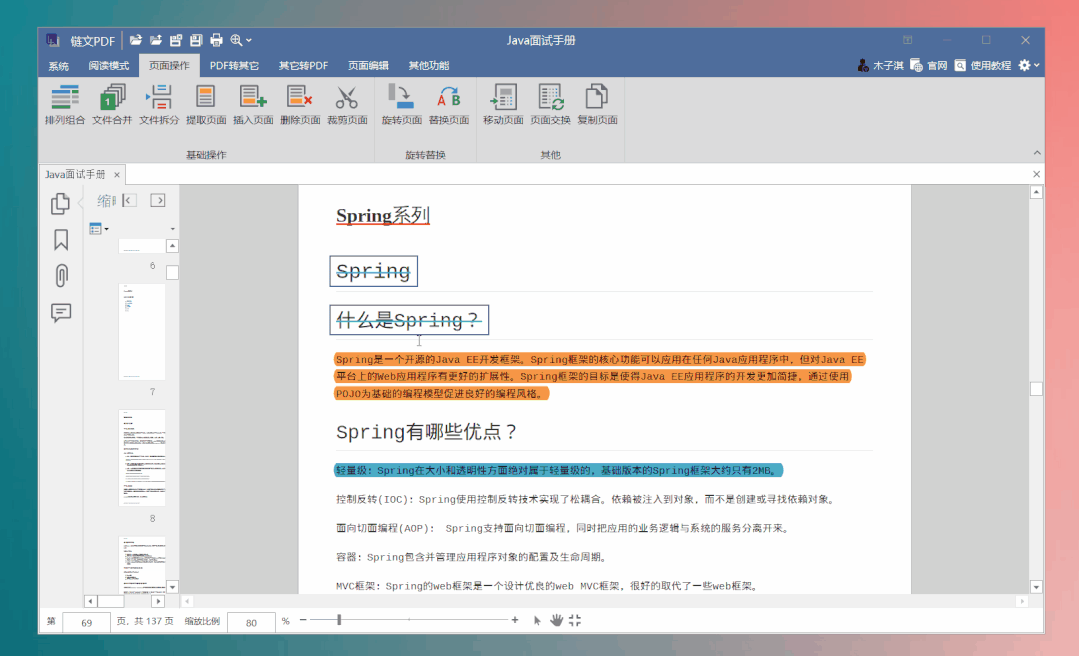
Task: Select the Java面试手册 document tab
Action: click(x=75, y=173)
